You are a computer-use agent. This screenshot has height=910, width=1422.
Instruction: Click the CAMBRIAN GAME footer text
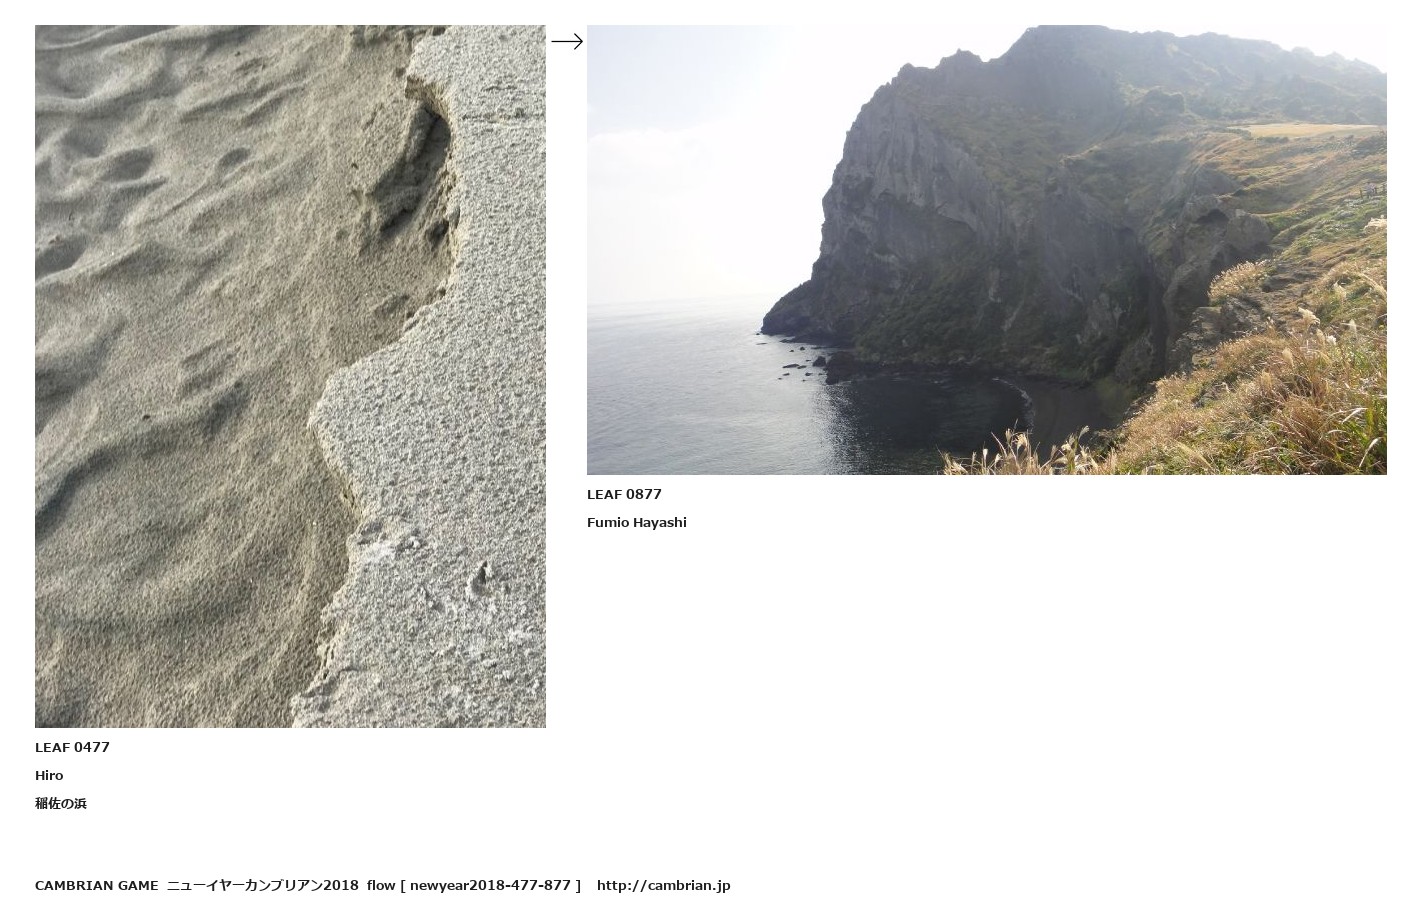click(97, 885)
